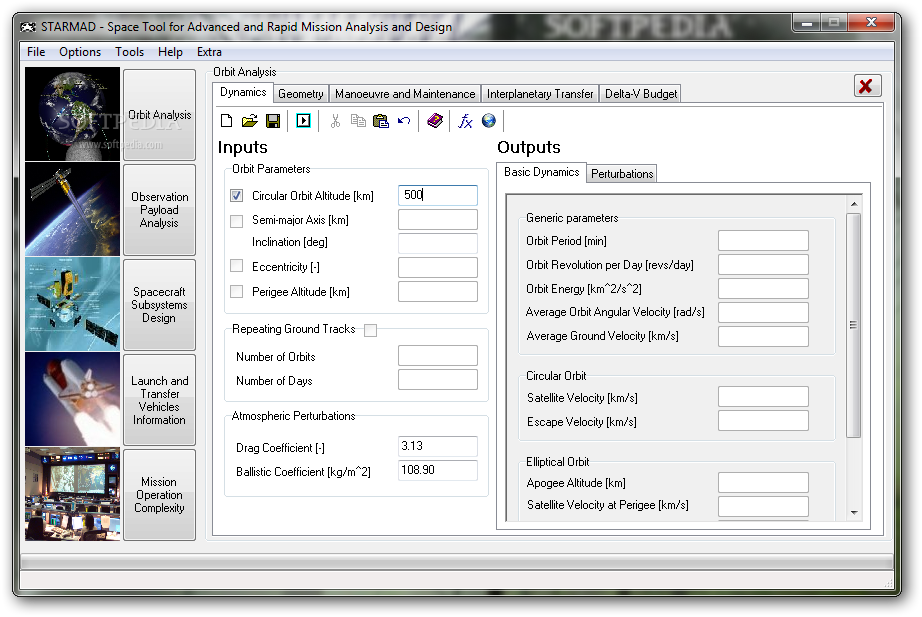Open the Extra menu
This screenshot has height=617, width=922.
(209, 52)
